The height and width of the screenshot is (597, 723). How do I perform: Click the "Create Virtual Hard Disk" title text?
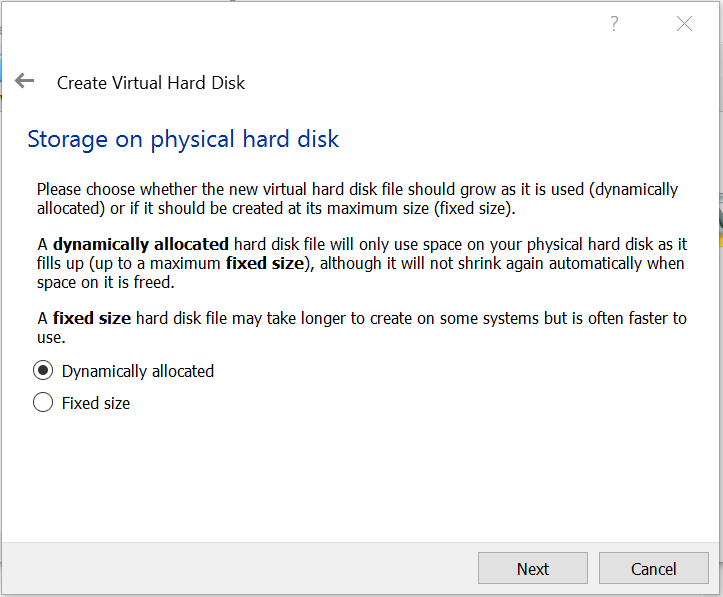click(x=151, y=83)
